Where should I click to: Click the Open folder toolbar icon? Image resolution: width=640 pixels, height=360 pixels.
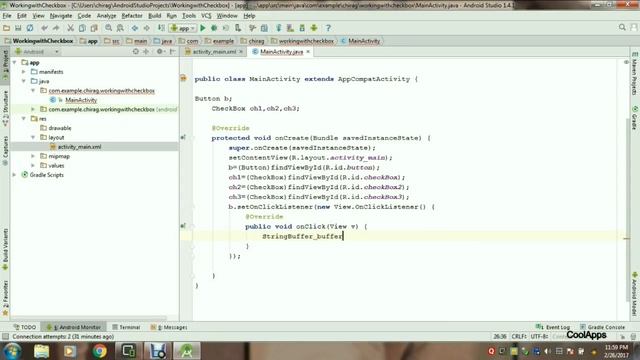tap(6, 28)
